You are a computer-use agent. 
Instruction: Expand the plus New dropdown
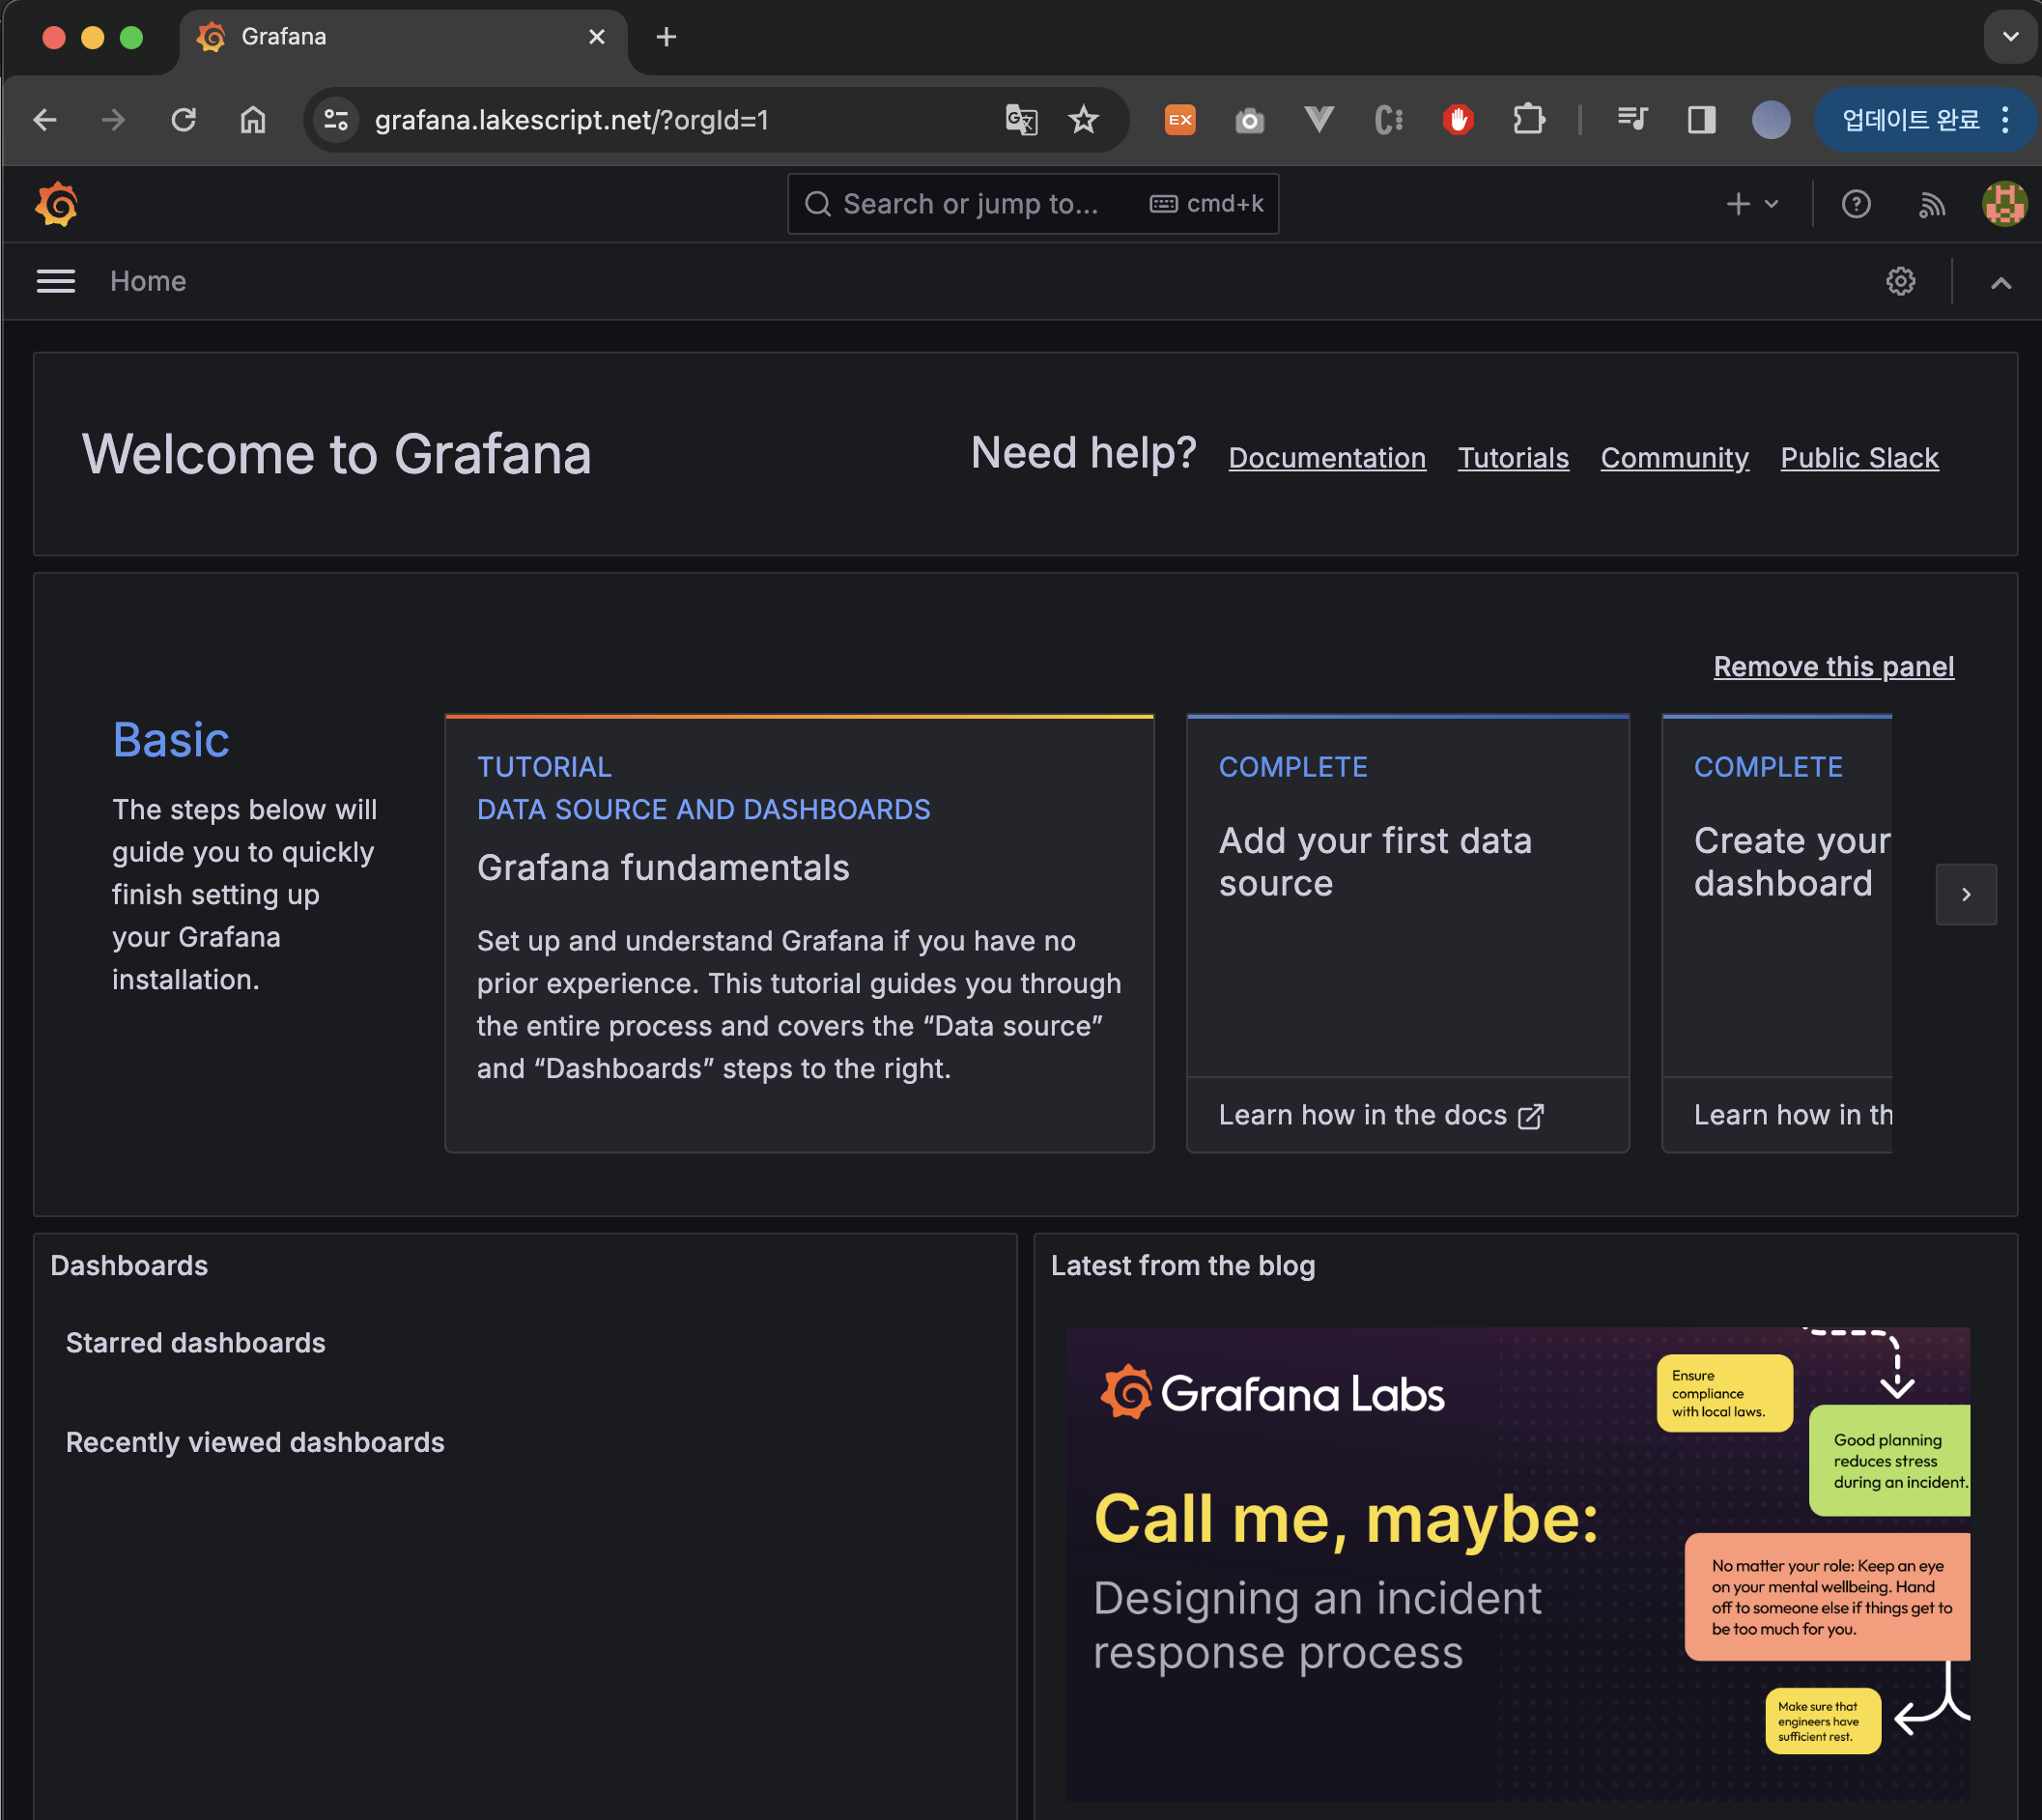[x=1751, y=204]
